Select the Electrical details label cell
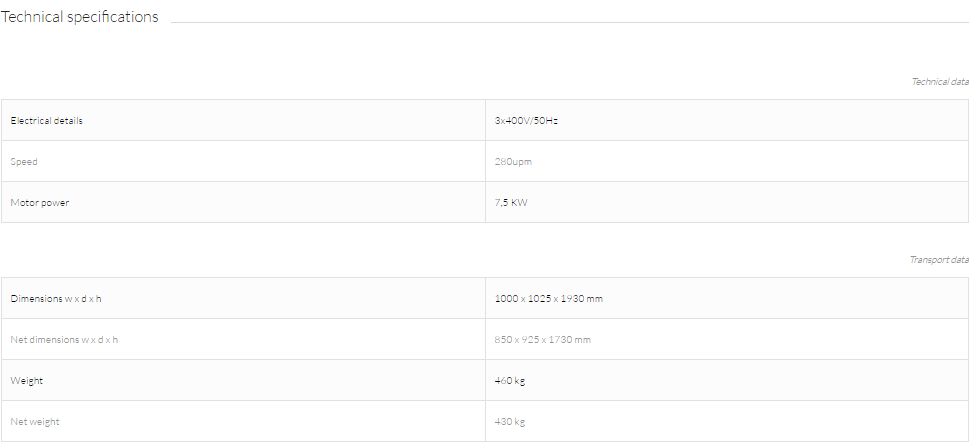This screenshot has width=973, height=445. click(x=243, y=120)
